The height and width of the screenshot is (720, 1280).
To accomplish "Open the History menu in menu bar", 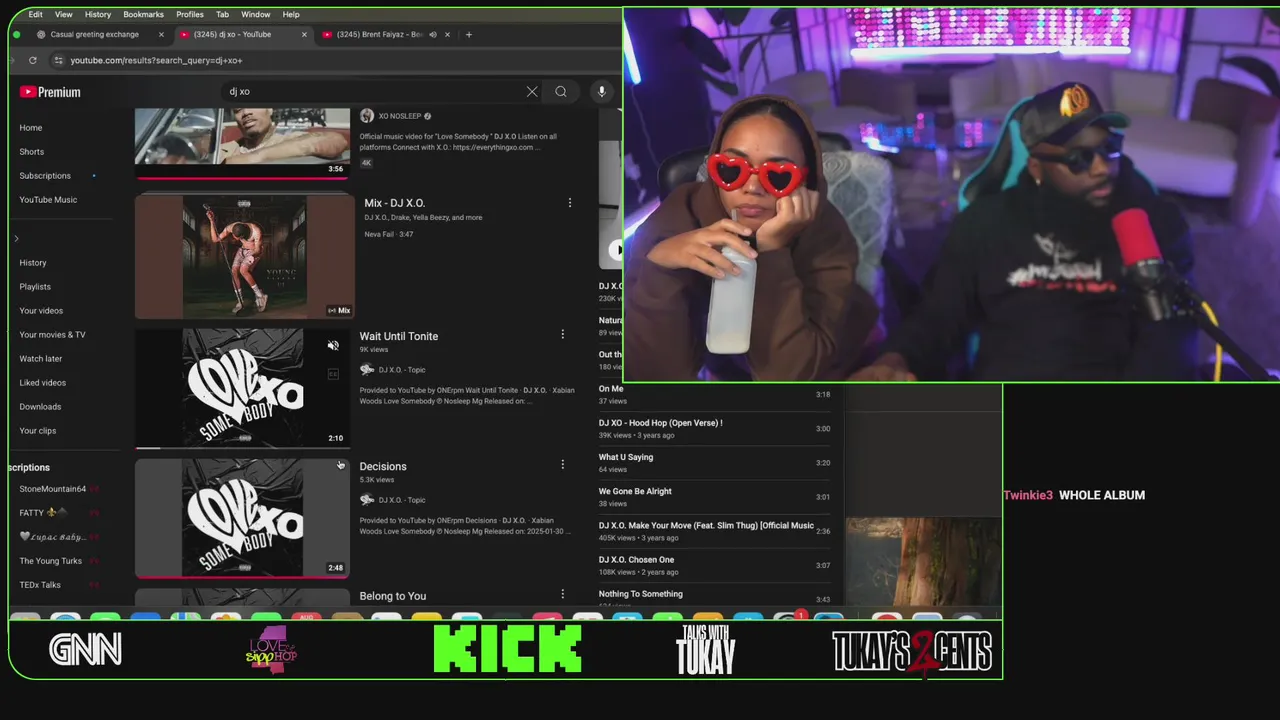I will click(98, 14).
